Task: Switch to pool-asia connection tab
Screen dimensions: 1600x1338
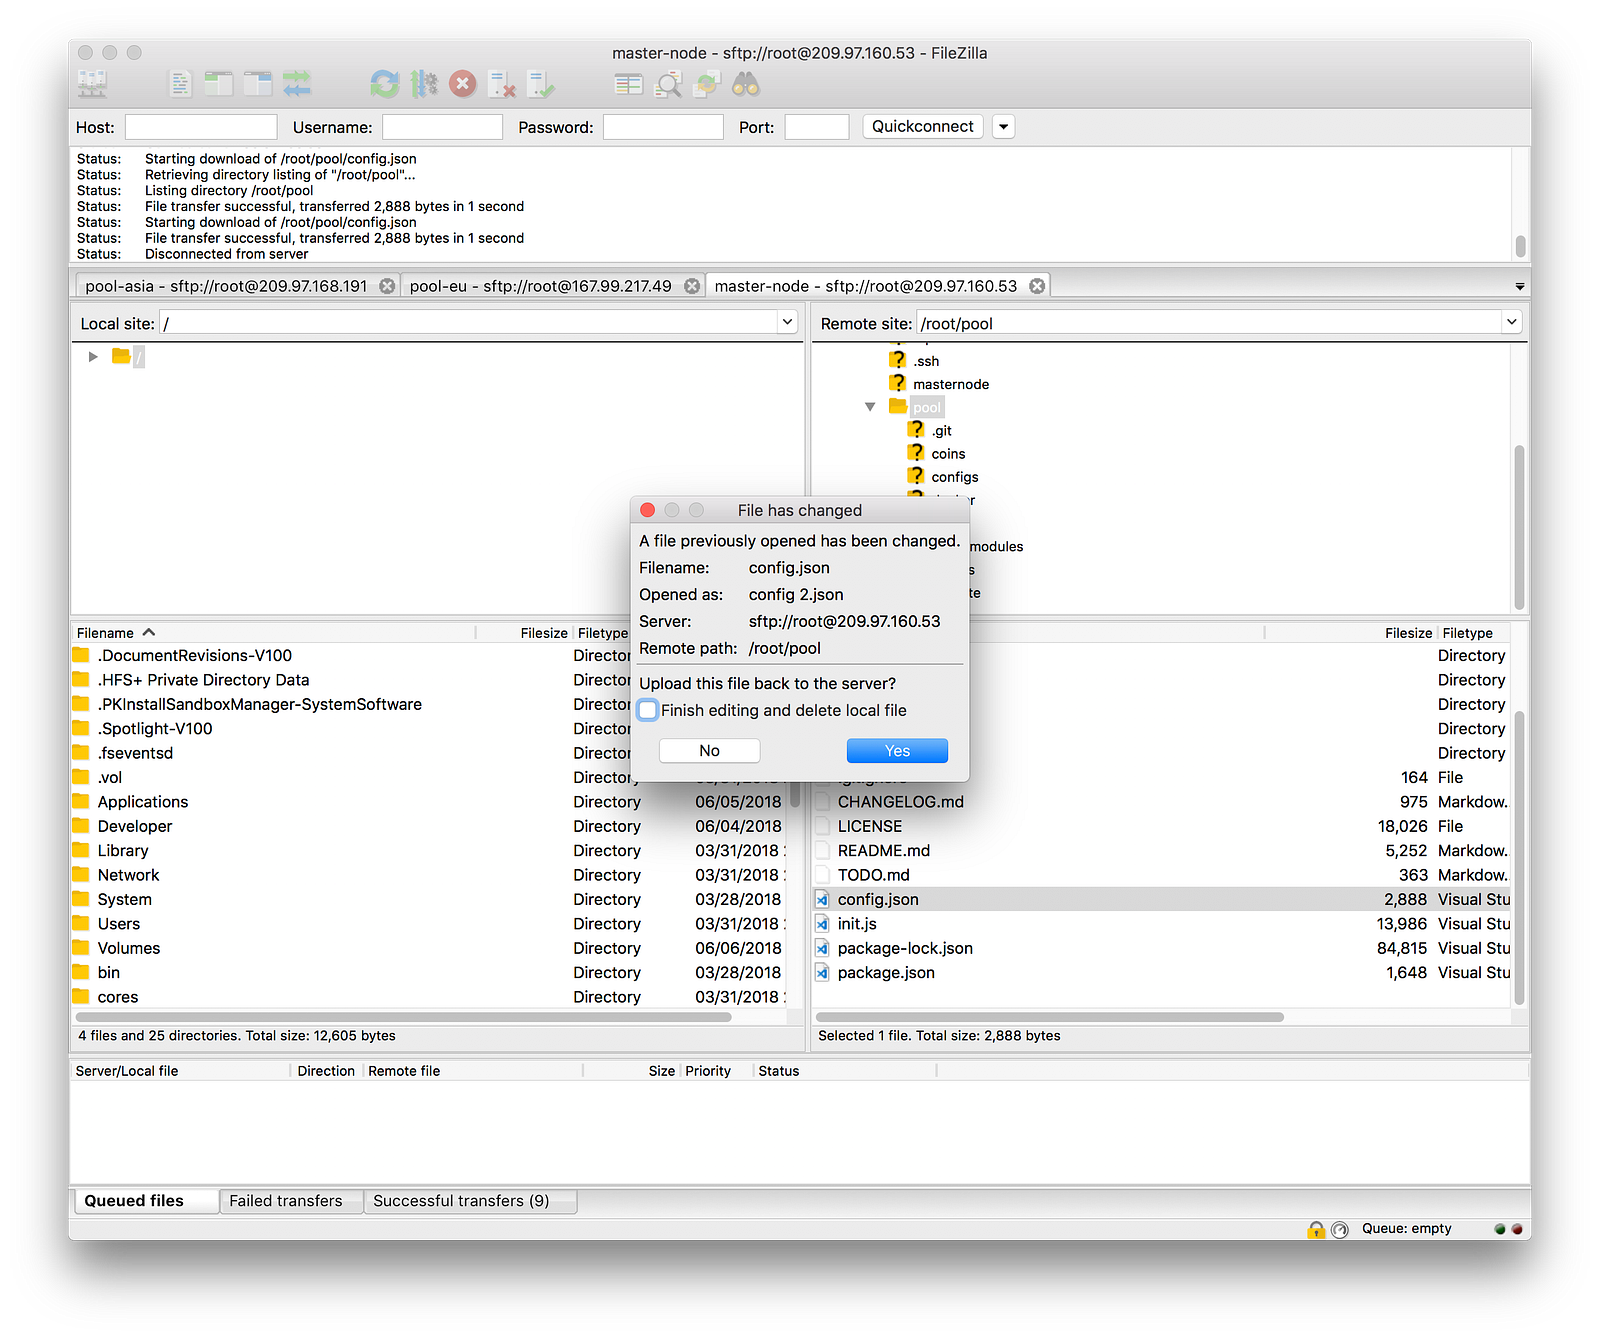Action: pyautogui.click(x=226, y=286)
